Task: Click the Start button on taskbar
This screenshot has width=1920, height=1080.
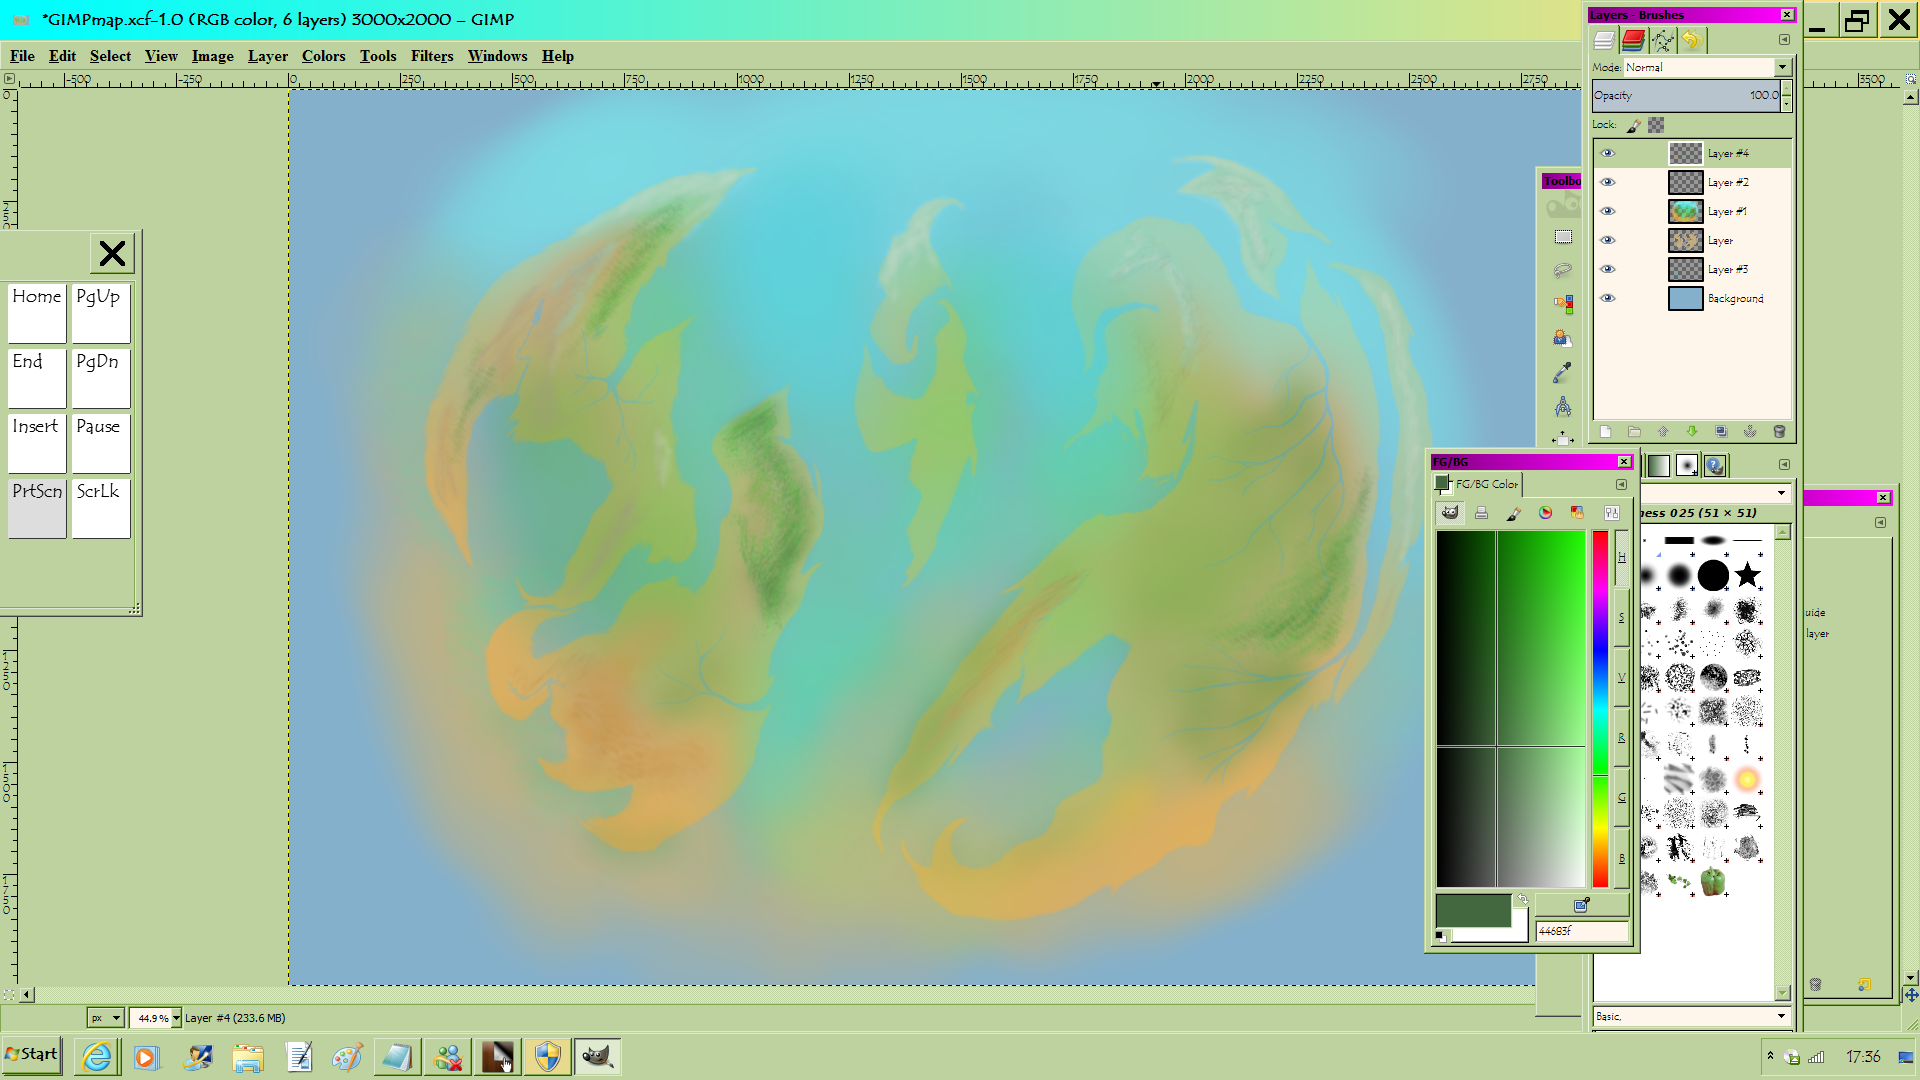Action: 32,1055
